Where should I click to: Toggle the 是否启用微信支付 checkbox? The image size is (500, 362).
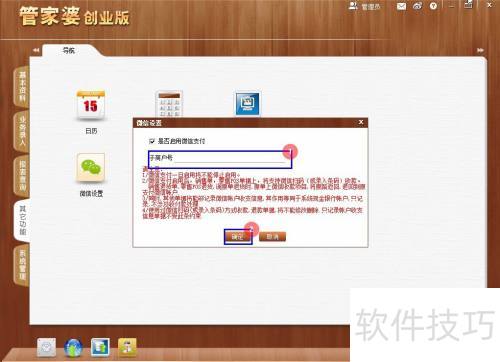(152, 141)
